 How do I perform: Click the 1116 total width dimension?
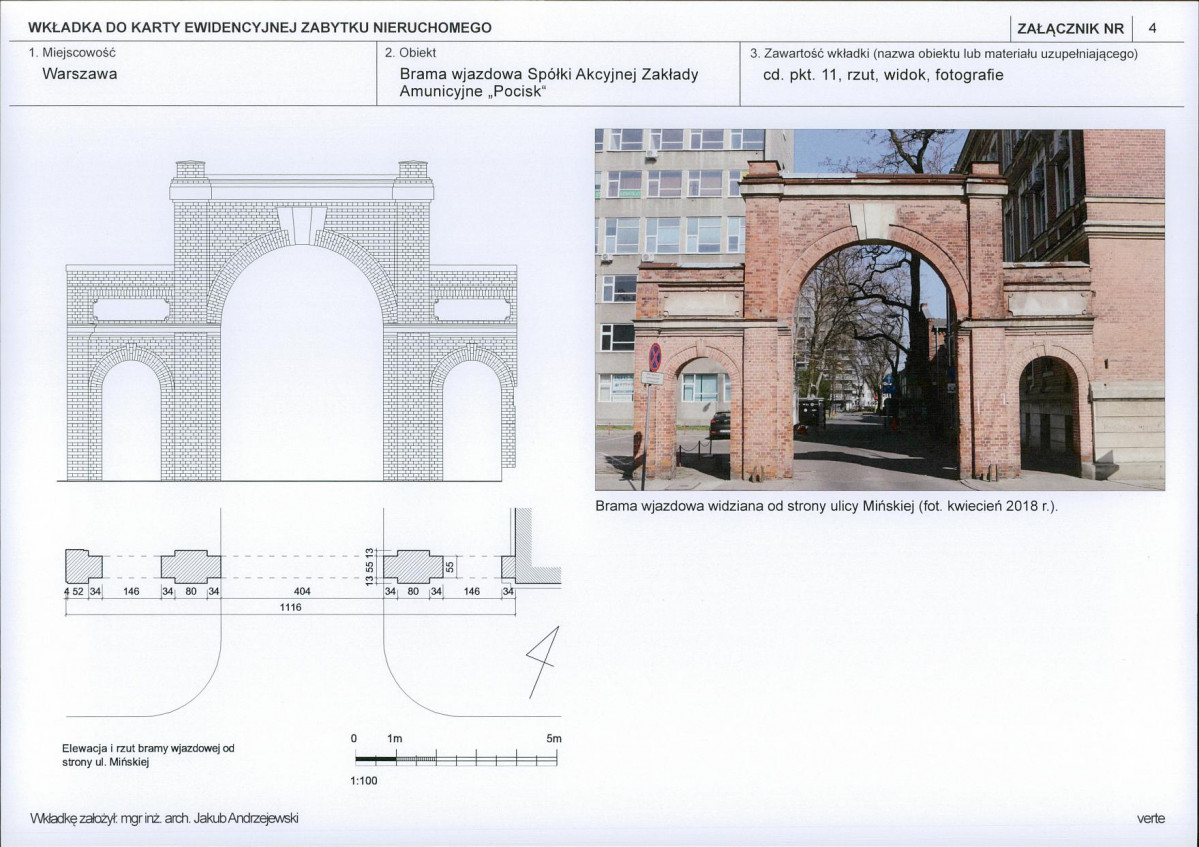(x=291, y=607)
